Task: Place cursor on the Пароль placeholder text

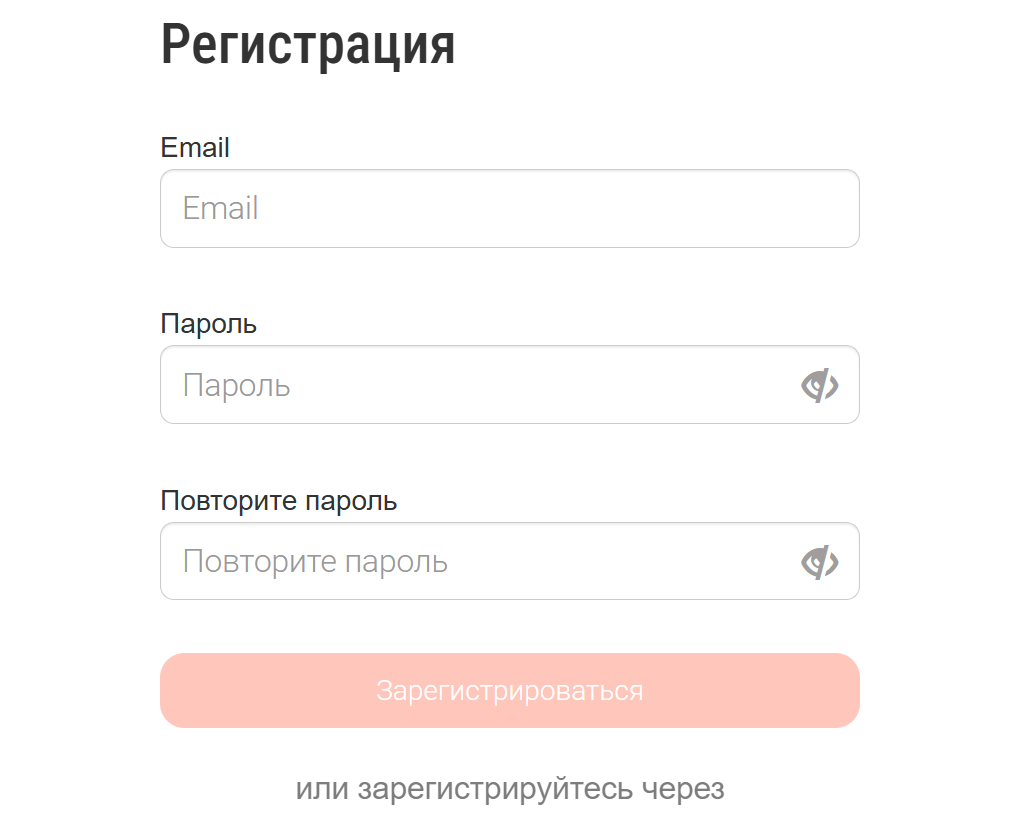Action: tap(236, 386)
